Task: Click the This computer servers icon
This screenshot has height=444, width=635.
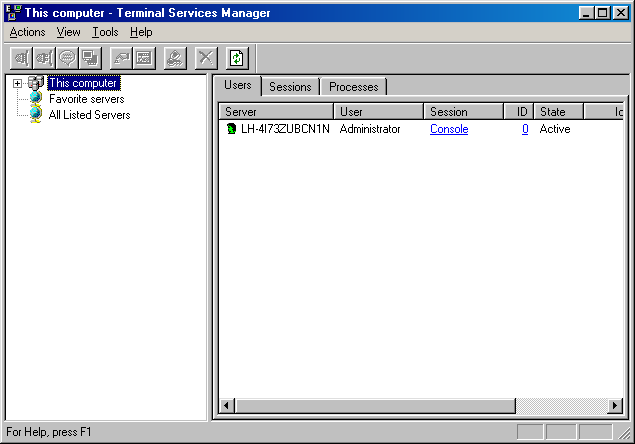Action: [36, 83]
